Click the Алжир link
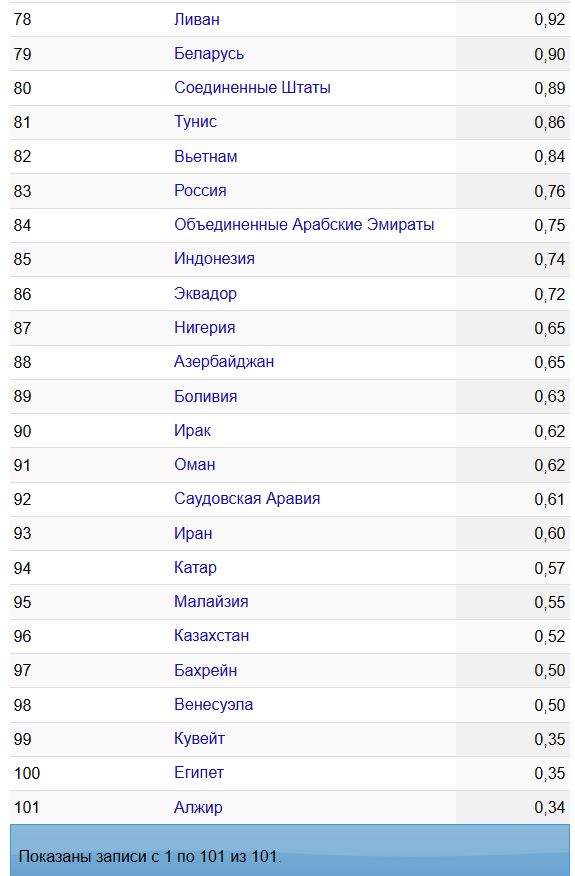The height and width of the screenshot is (876, 575). [198, 807]
